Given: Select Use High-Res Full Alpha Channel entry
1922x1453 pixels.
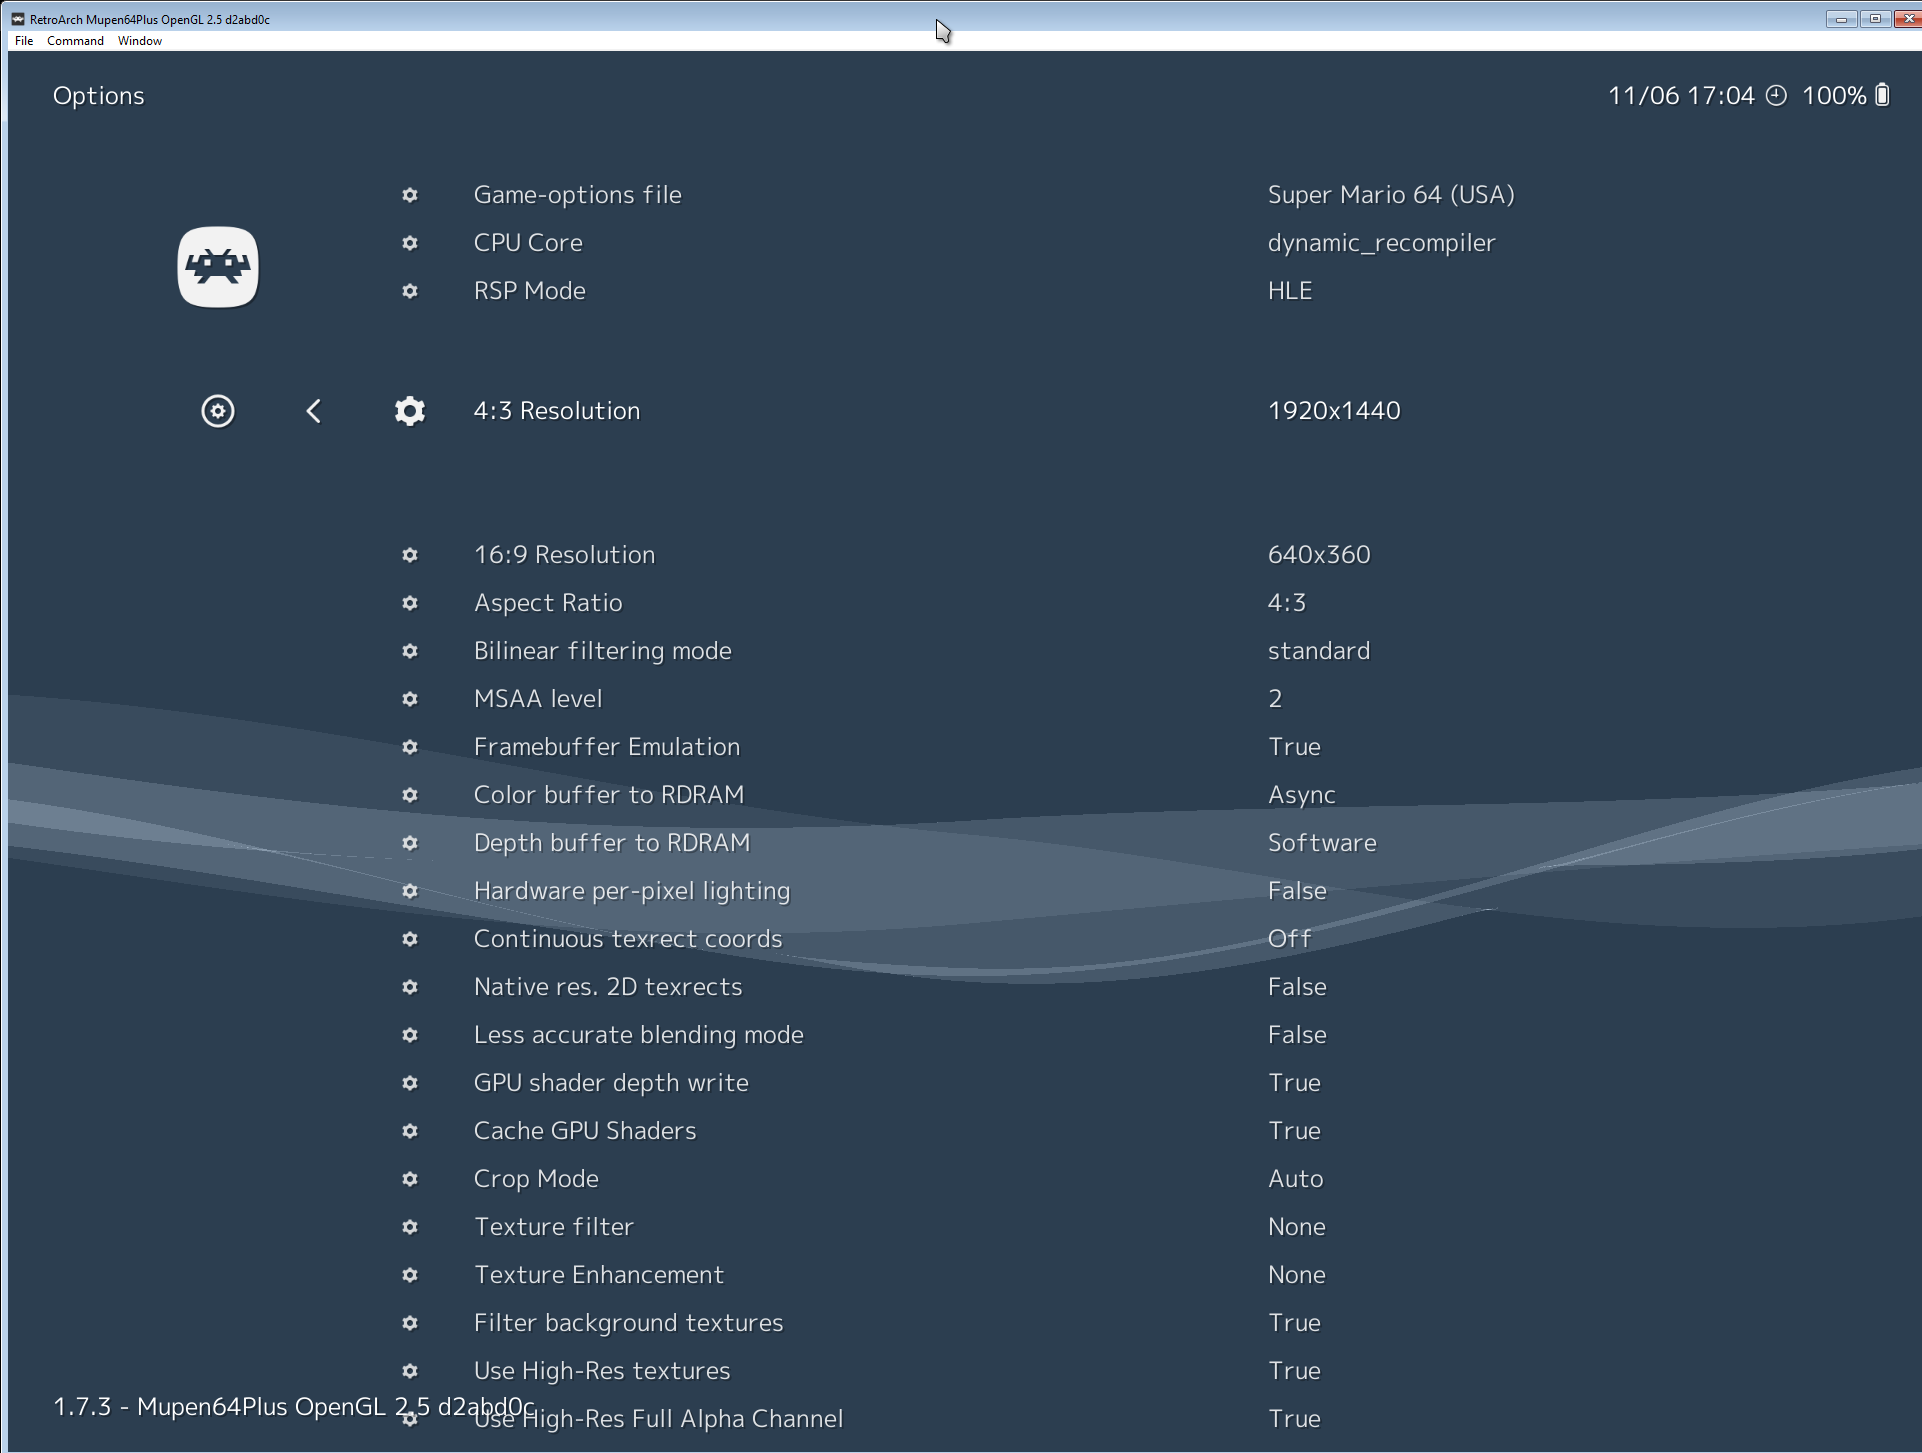Looking at the screenshot, I should coord(658,1419).
